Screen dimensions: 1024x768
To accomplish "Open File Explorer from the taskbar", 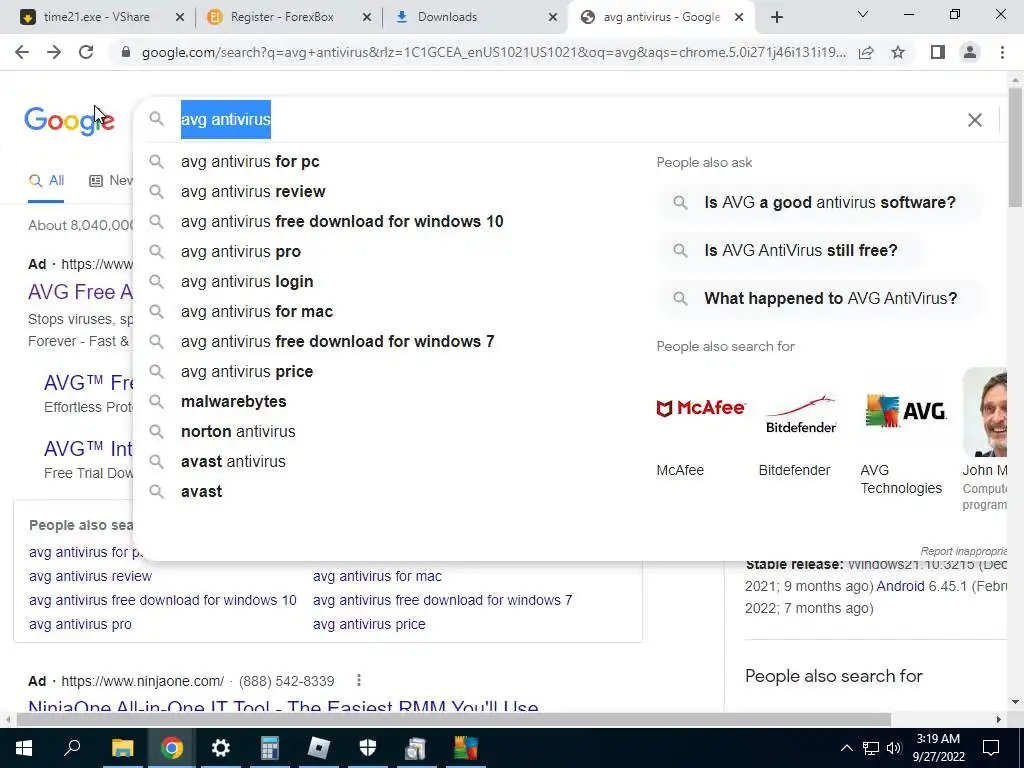I will coord(122,748).
